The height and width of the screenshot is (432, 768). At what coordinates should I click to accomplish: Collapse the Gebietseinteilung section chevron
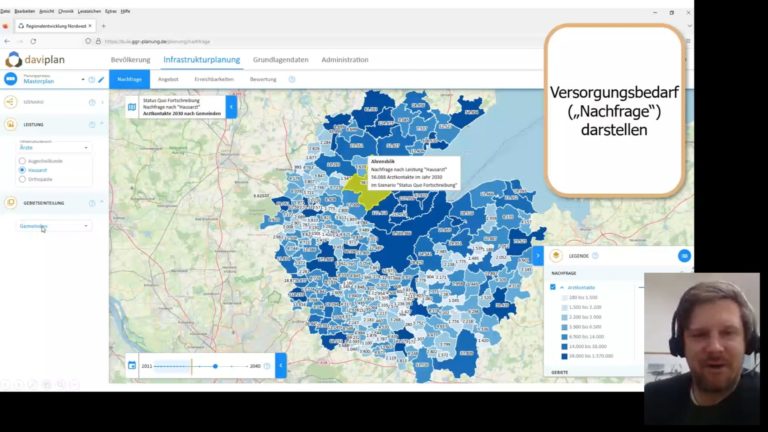[102, 201]
